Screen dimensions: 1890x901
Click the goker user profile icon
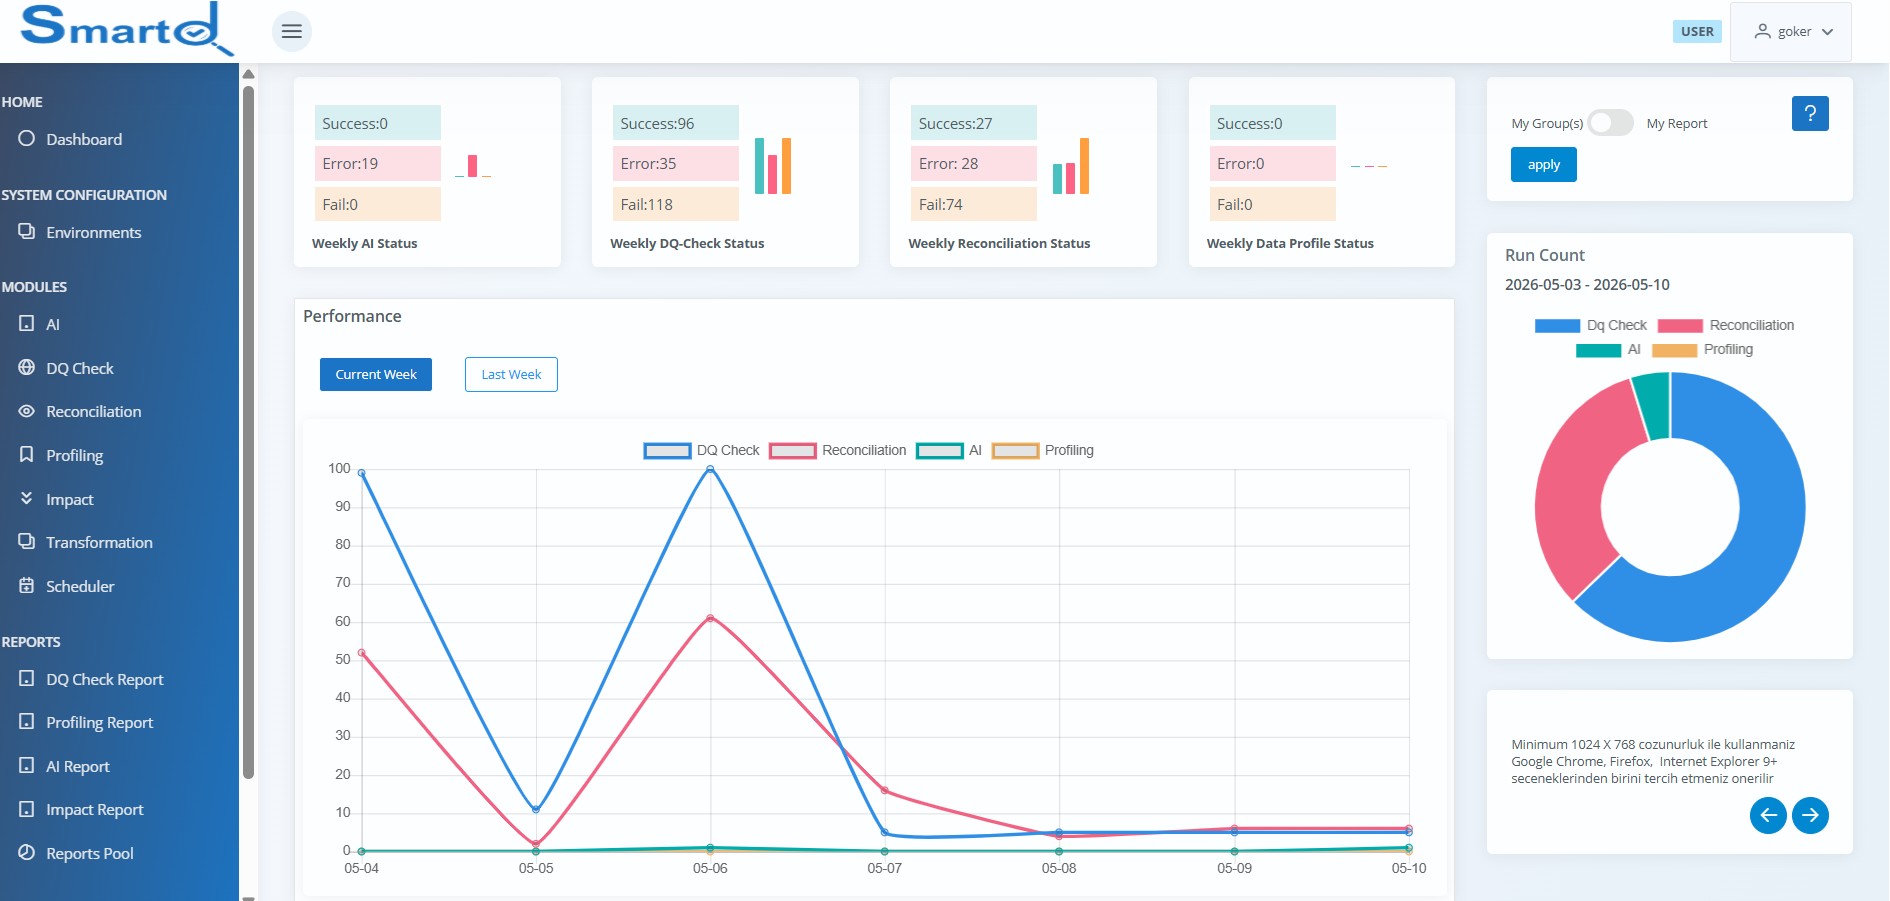(x=1762, y=31)
